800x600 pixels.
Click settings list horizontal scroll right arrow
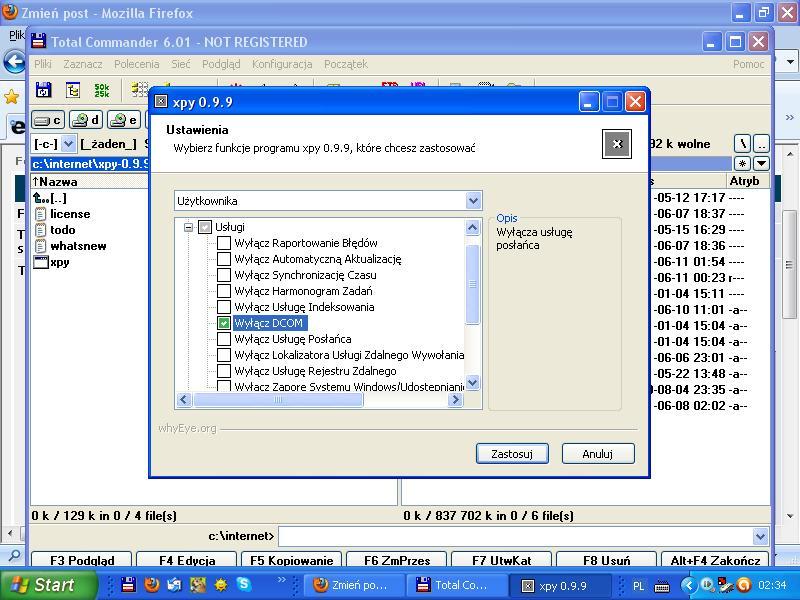point(455,401)
